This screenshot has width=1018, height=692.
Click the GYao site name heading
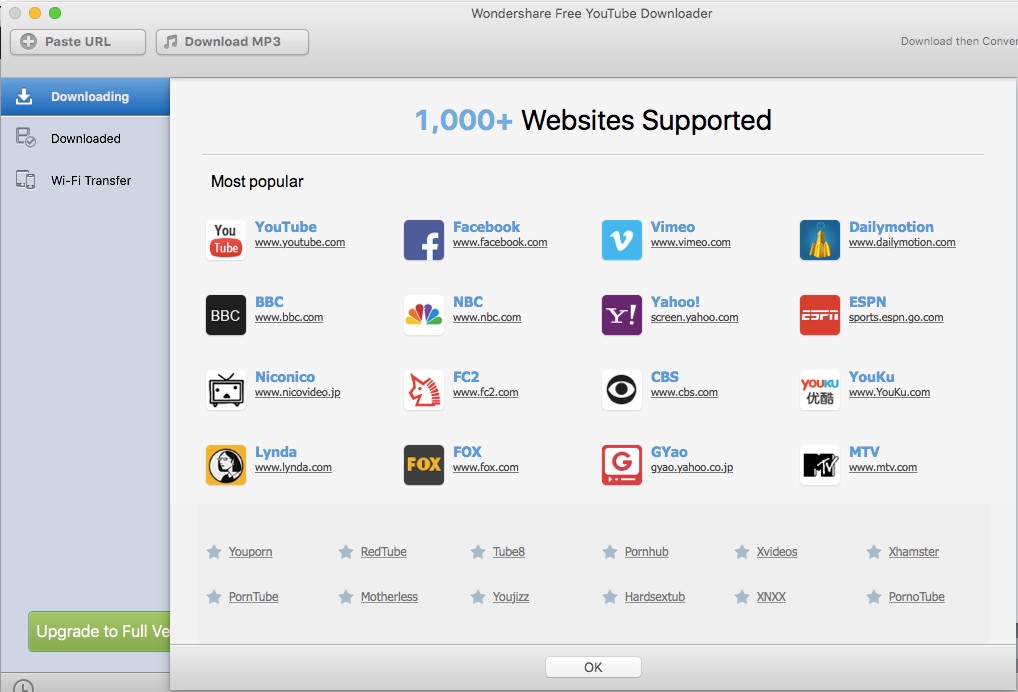pyautogui.click(x=669, y=452)
